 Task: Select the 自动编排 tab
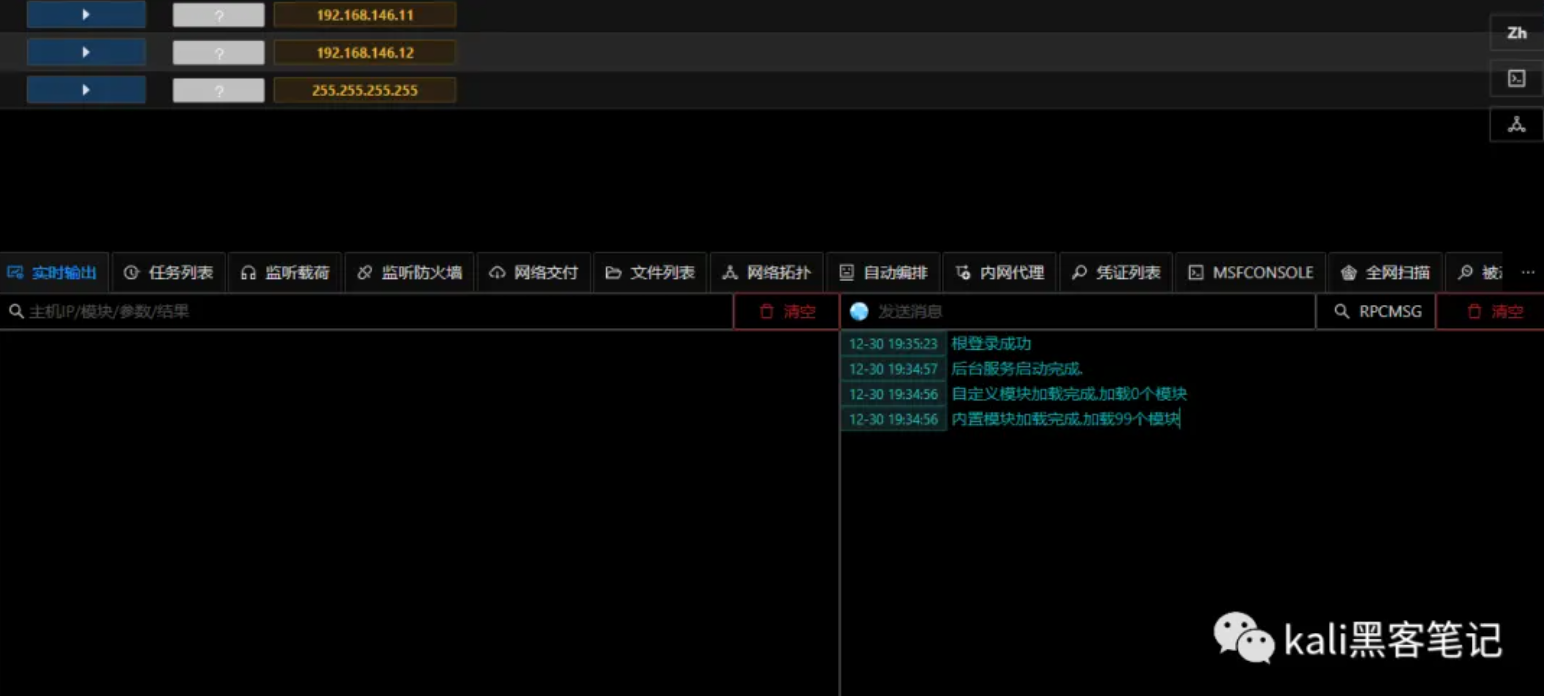883,273
